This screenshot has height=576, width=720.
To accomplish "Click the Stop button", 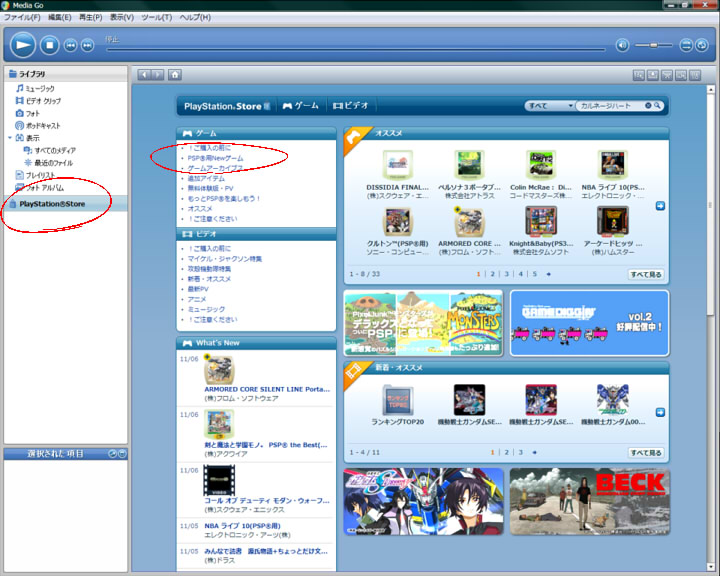I will click(50, 45).
